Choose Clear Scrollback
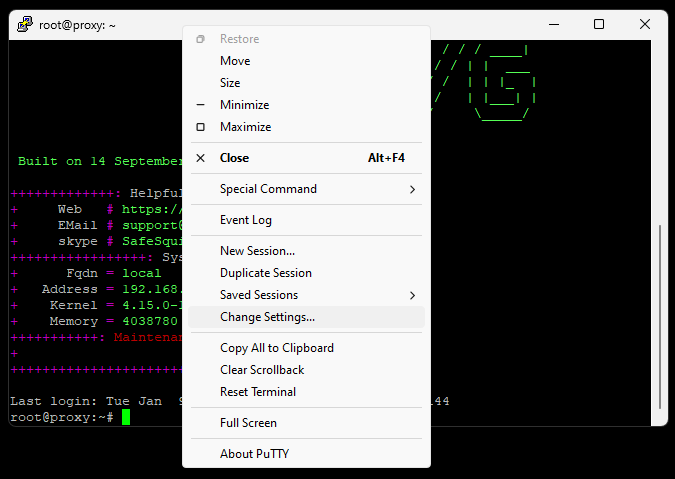Screen dimensions: 675x479 (306, 370)
